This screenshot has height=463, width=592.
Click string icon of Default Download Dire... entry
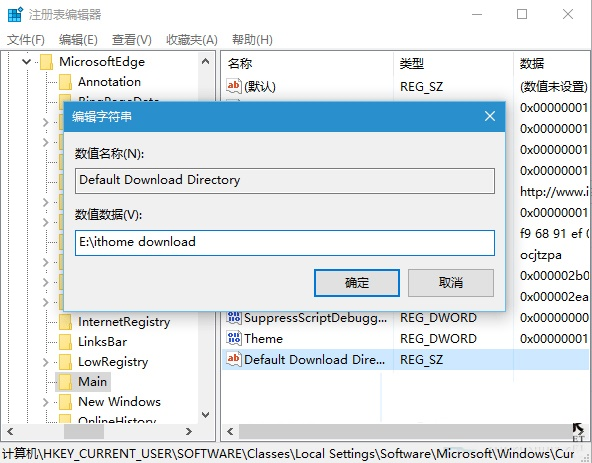pos(234,359)
